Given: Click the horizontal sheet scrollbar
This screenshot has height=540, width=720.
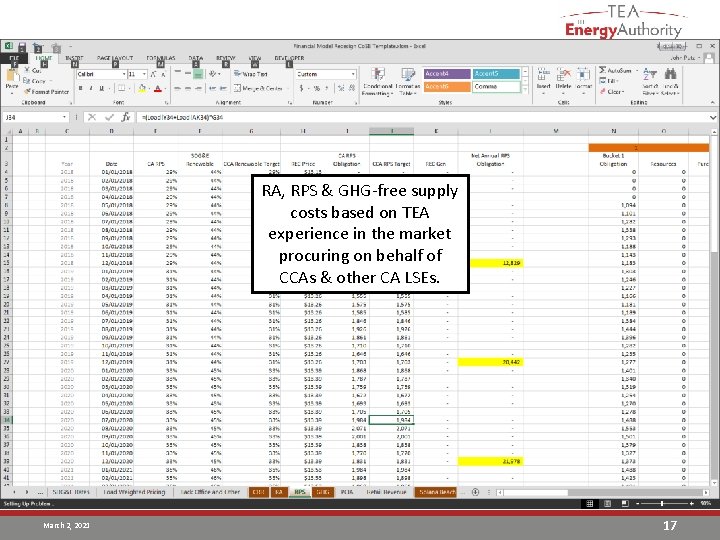Looking at the screenshot, I should (x=603, y=492).
